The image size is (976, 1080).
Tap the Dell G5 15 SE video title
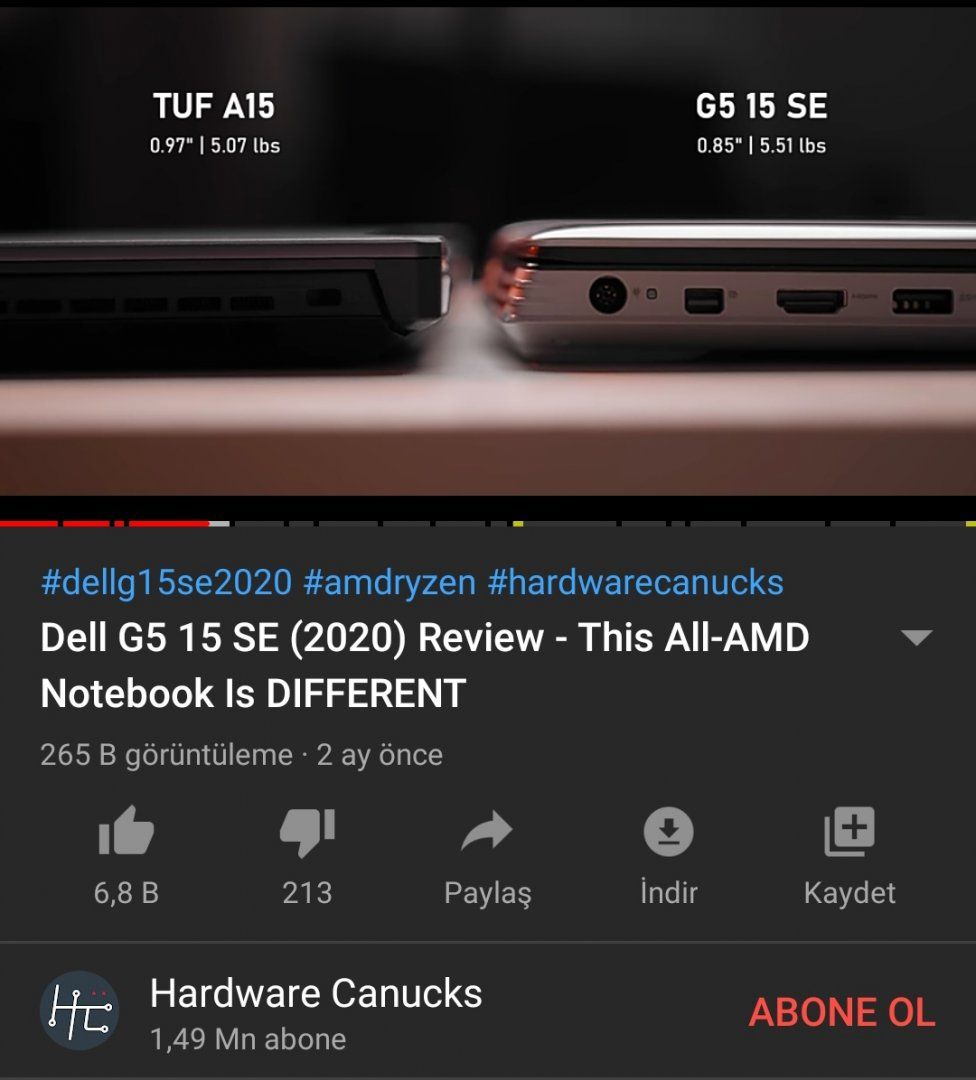(x=425, y=665)
